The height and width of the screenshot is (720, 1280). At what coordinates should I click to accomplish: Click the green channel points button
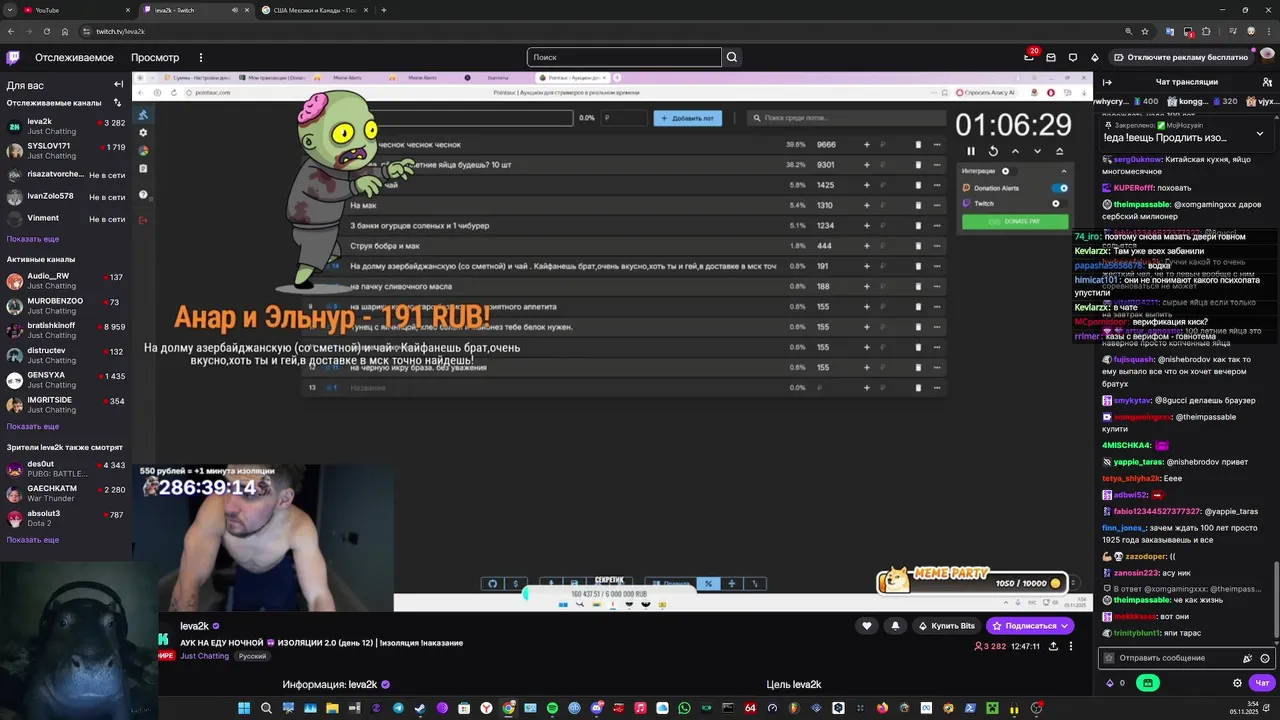(x=1148, y=683)
